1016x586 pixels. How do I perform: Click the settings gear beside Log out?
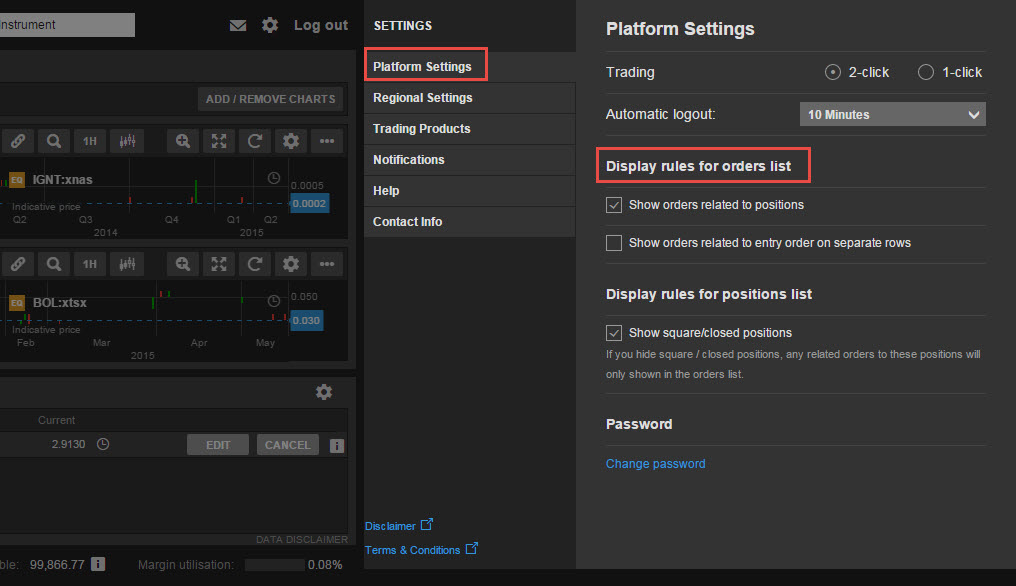tap(270, 25)
